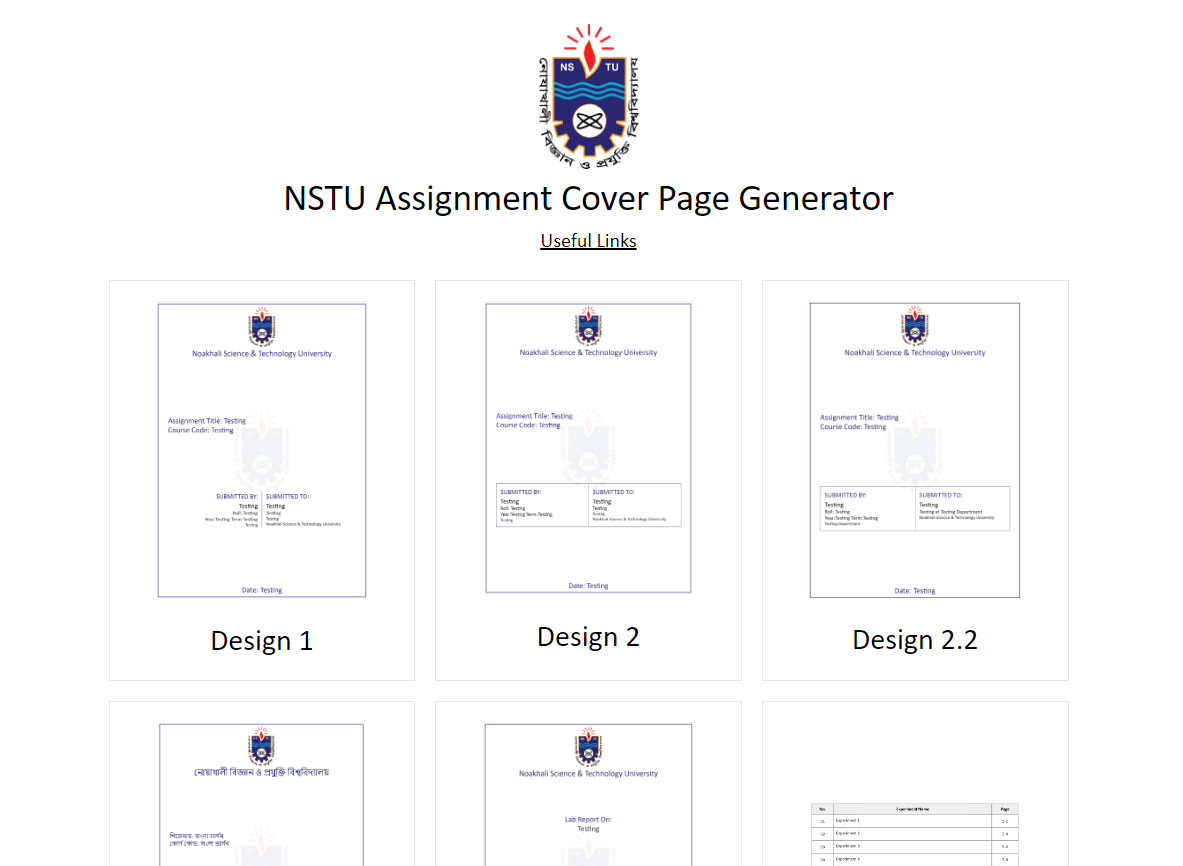The height and width of the screenshot is (866, 1183).
Task: Pick the Design 2.2 cover page preview
Action: click(x=914, y=450)
